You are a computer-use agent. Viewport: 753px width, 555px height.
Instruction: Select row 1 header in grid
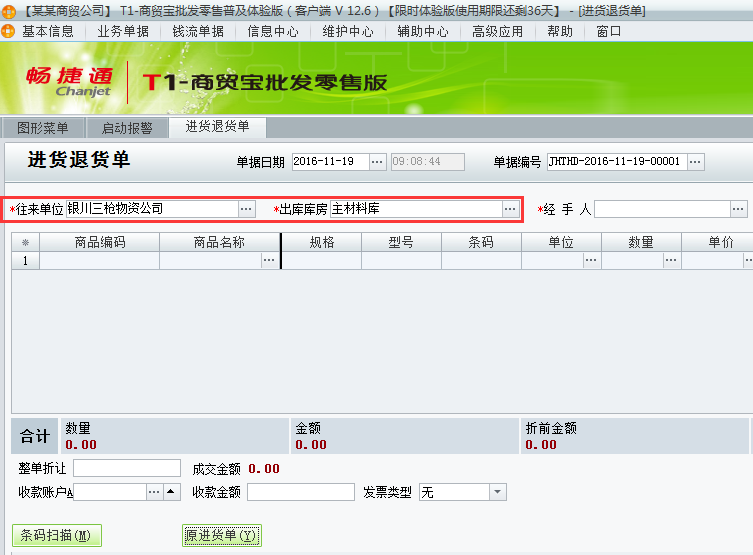[25, 260]
